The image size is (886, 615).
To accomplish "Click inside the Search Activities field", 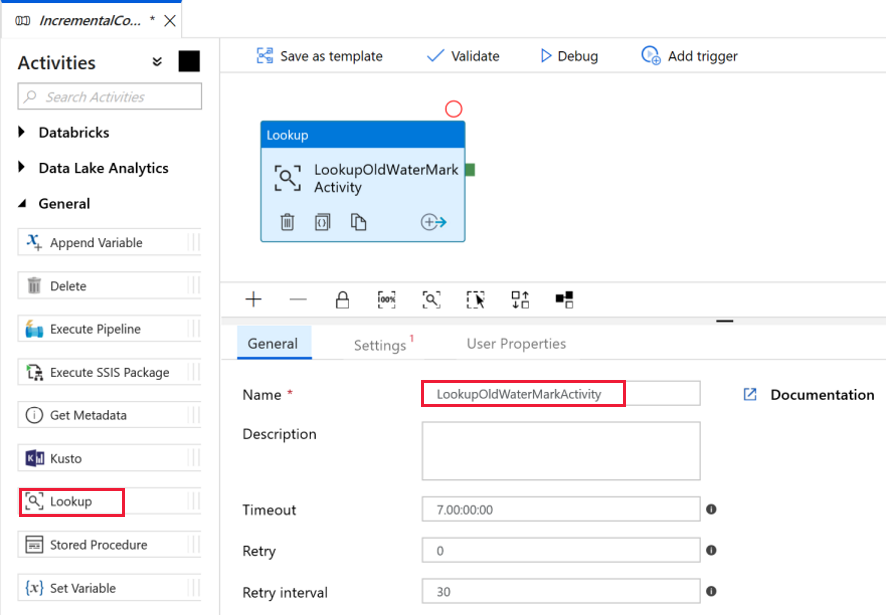I will tap(109, 96).
